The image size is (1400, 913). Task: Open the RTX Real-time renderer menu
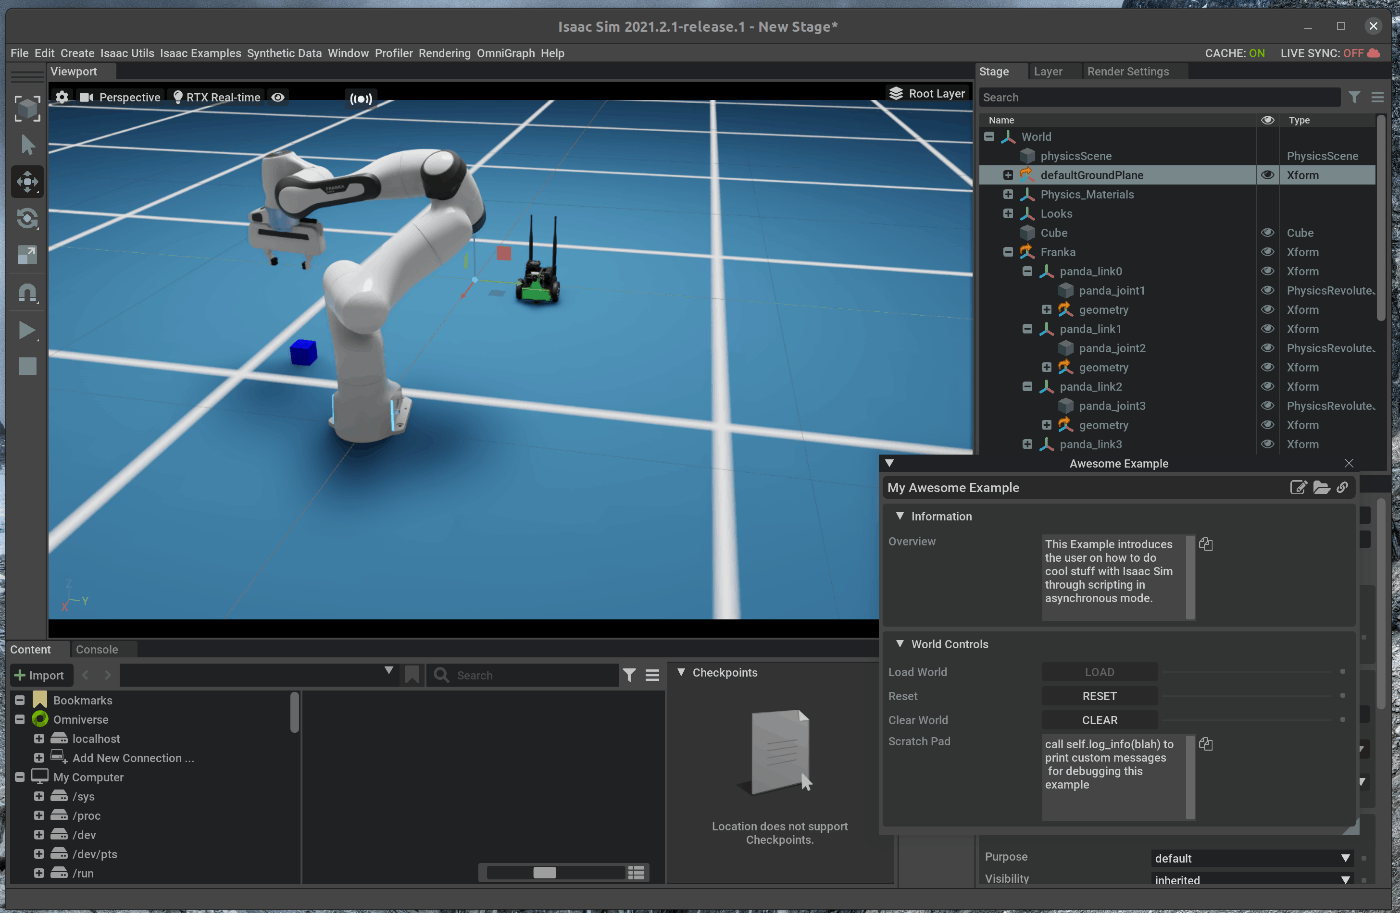click(x=217, y=97)
